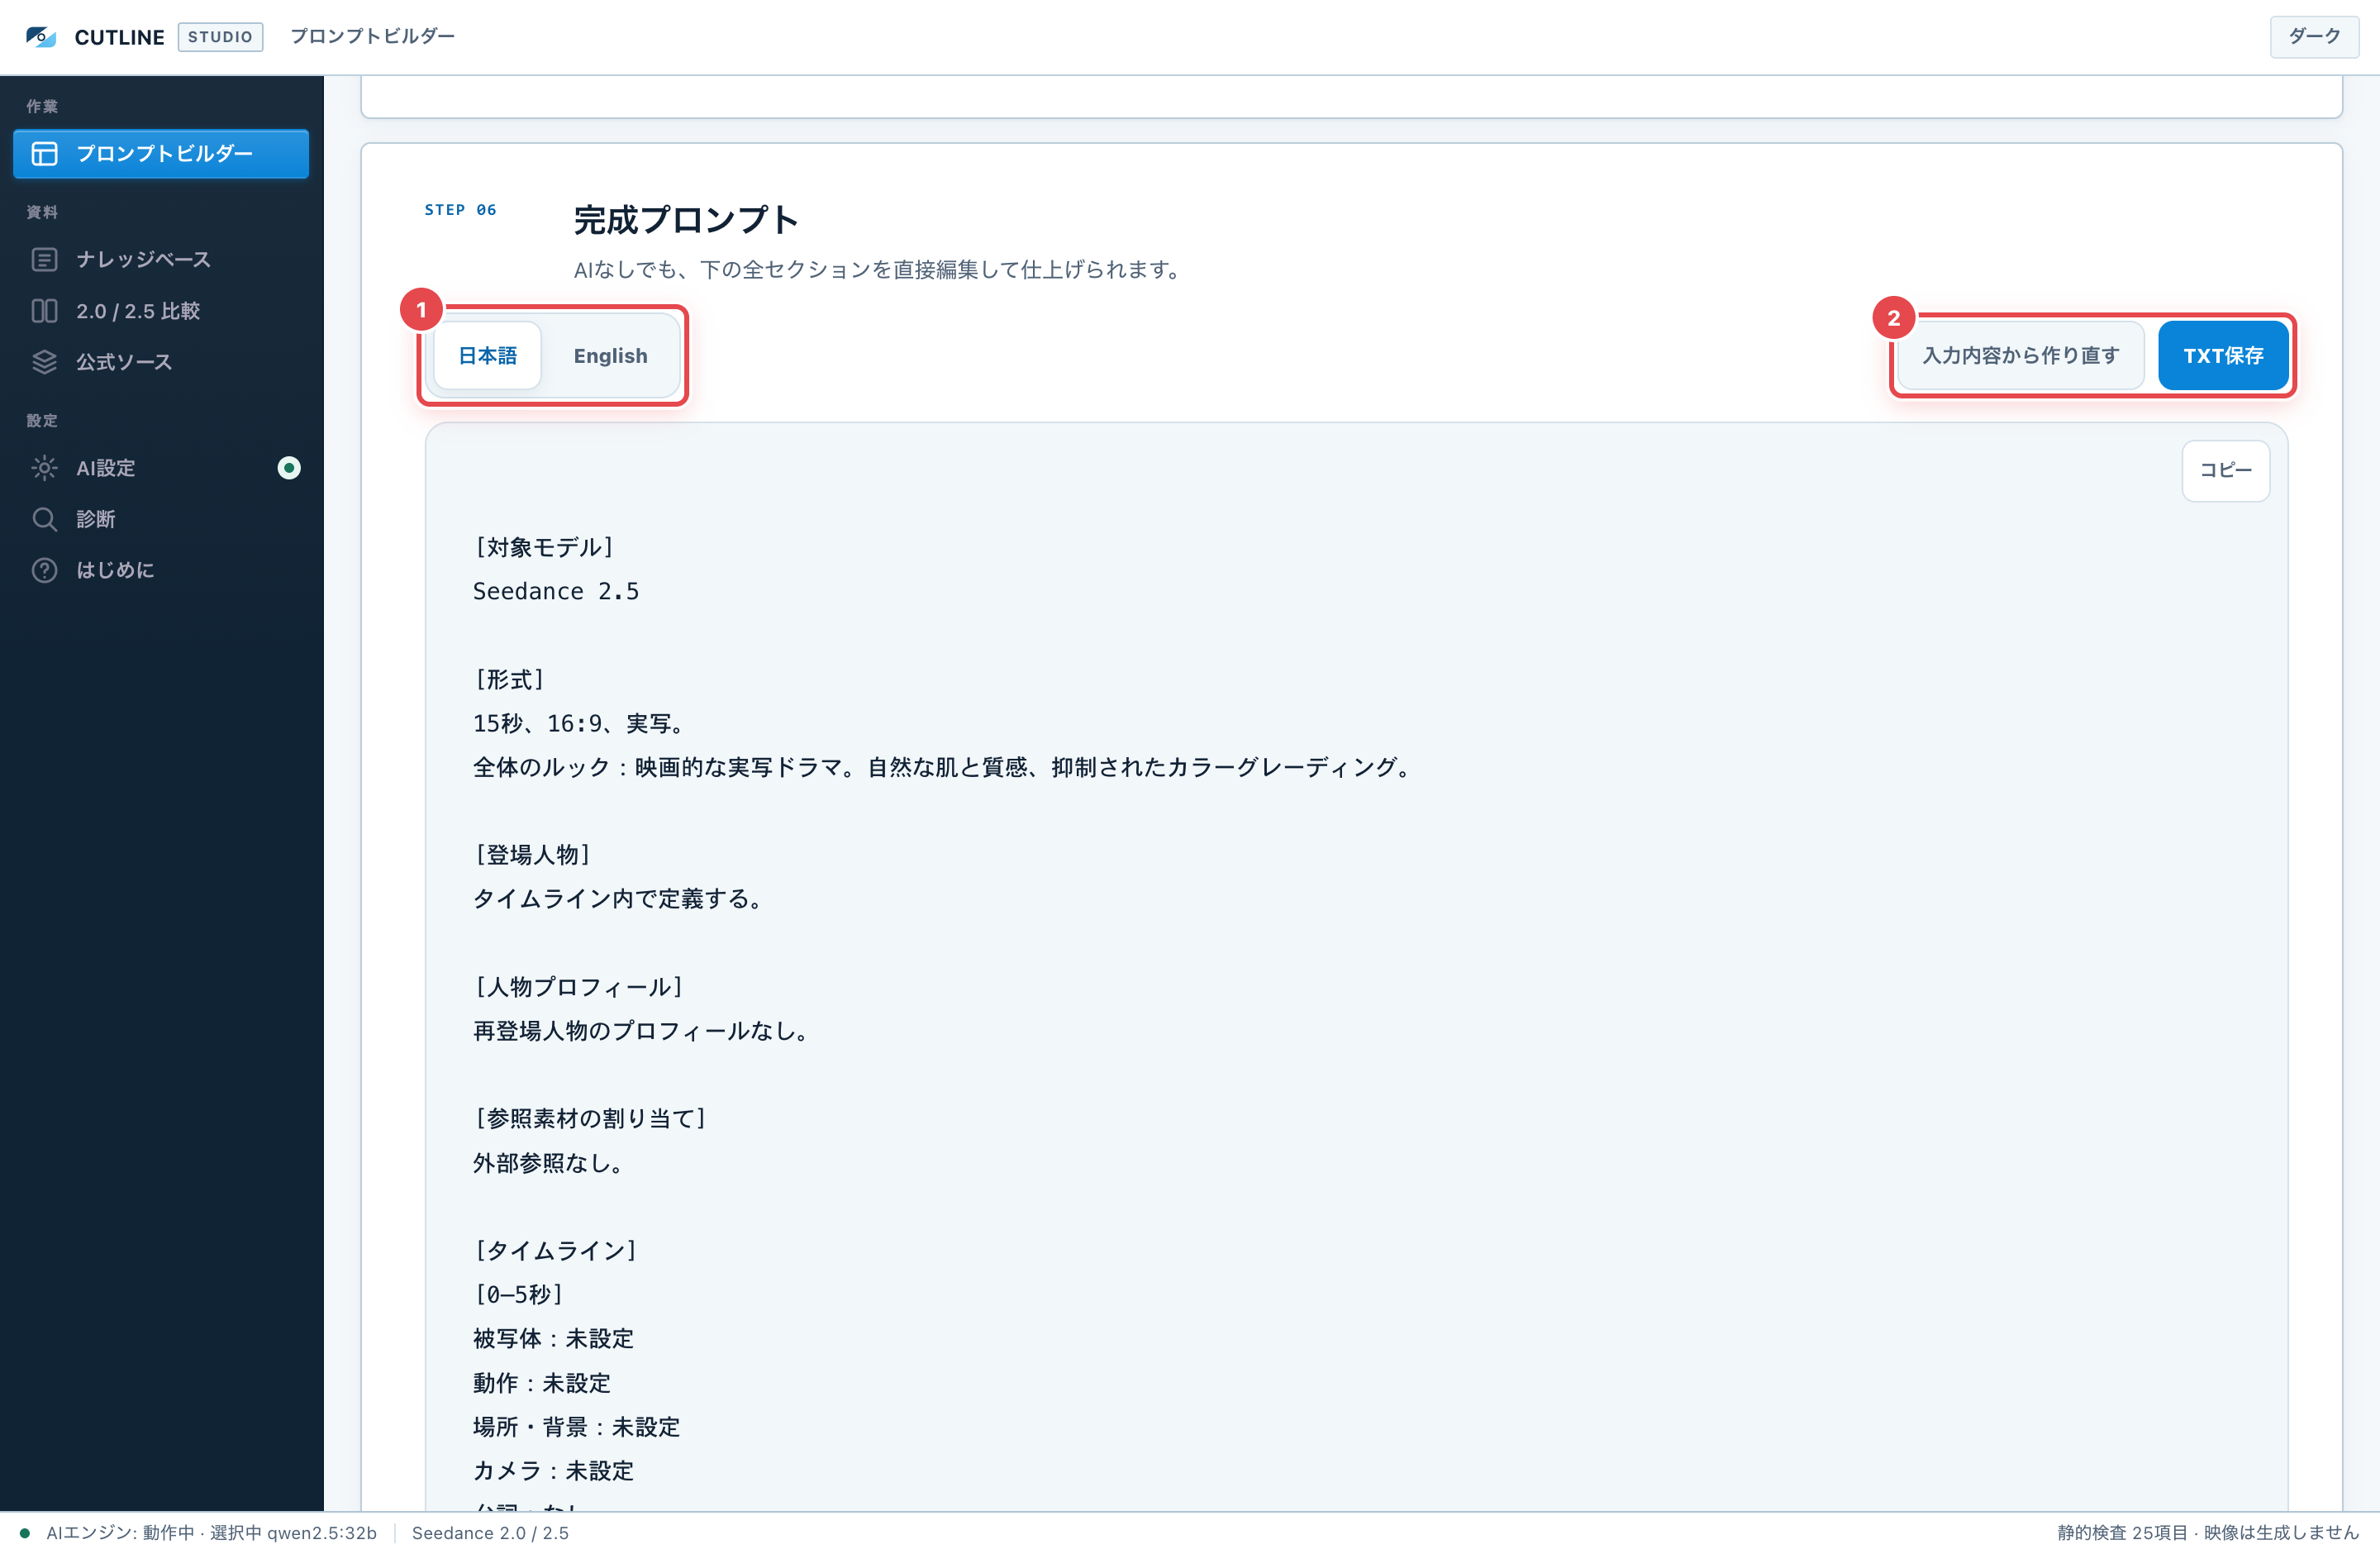Click the AI設定 gear icon
Screen dimensions: 2380x1554
(x=44, y=468)
